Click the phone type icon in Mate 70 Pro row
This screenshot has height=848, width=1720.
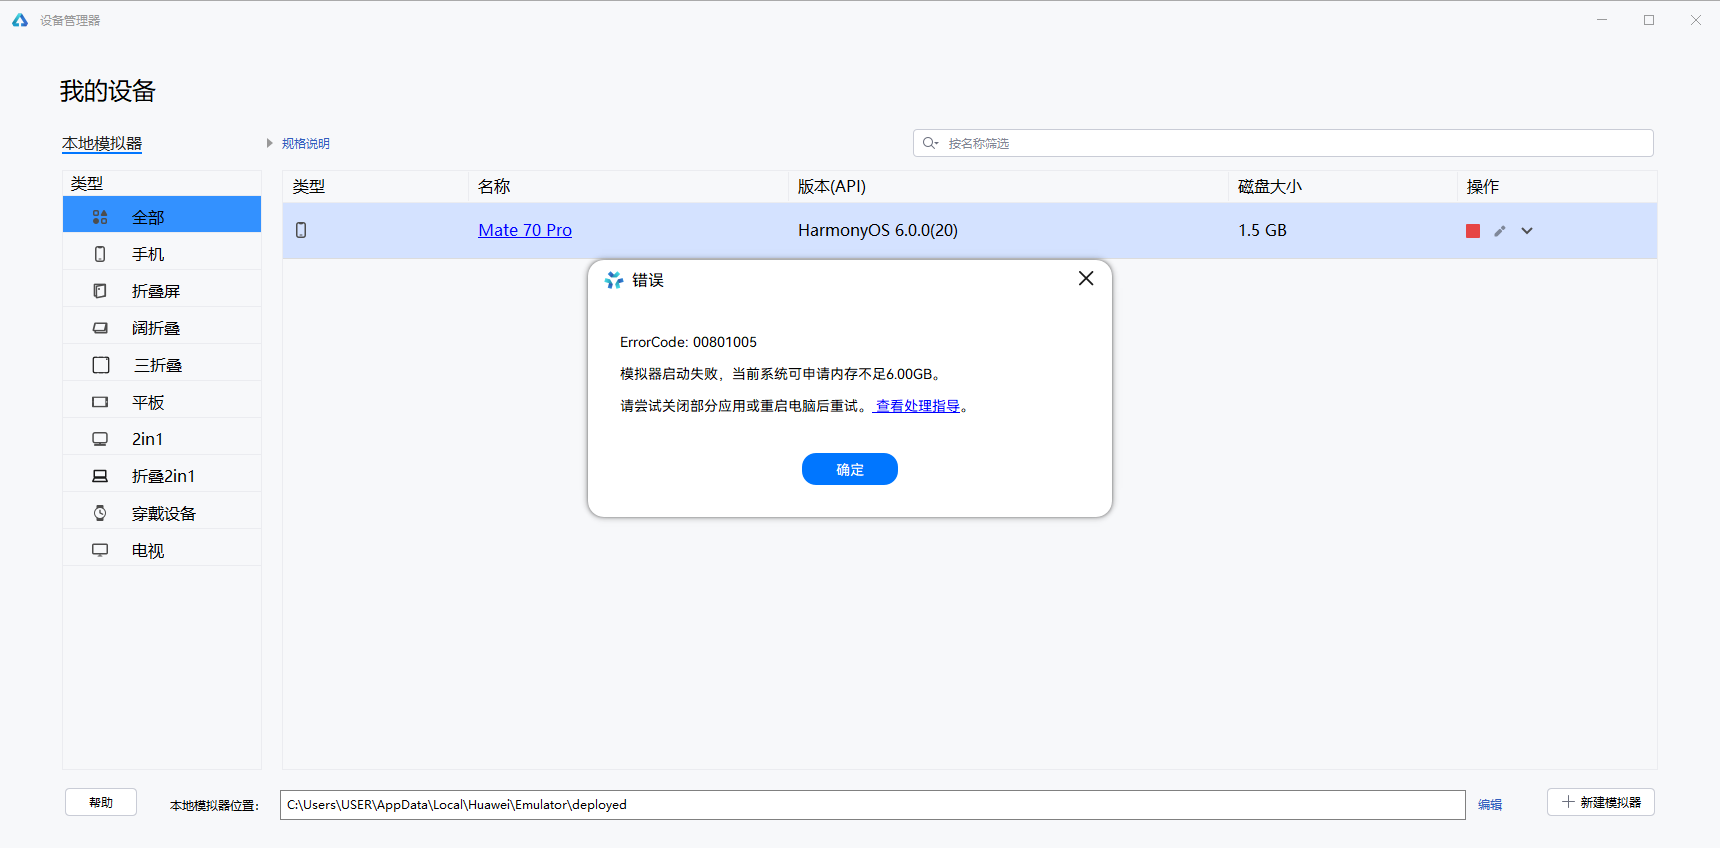(x=301, y=230)
